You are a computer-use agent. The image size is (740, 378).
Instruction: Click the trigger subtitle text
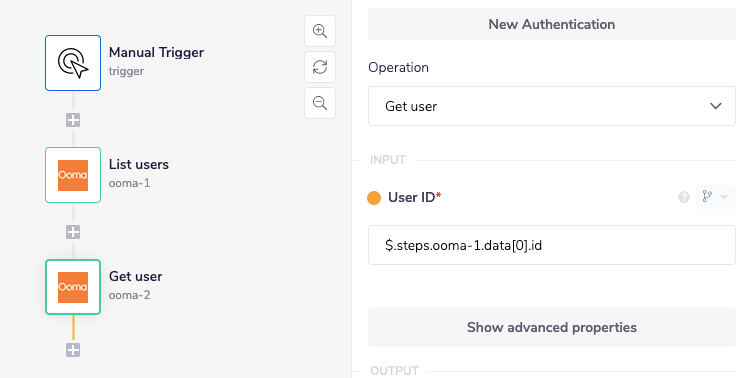coord(126,71)
